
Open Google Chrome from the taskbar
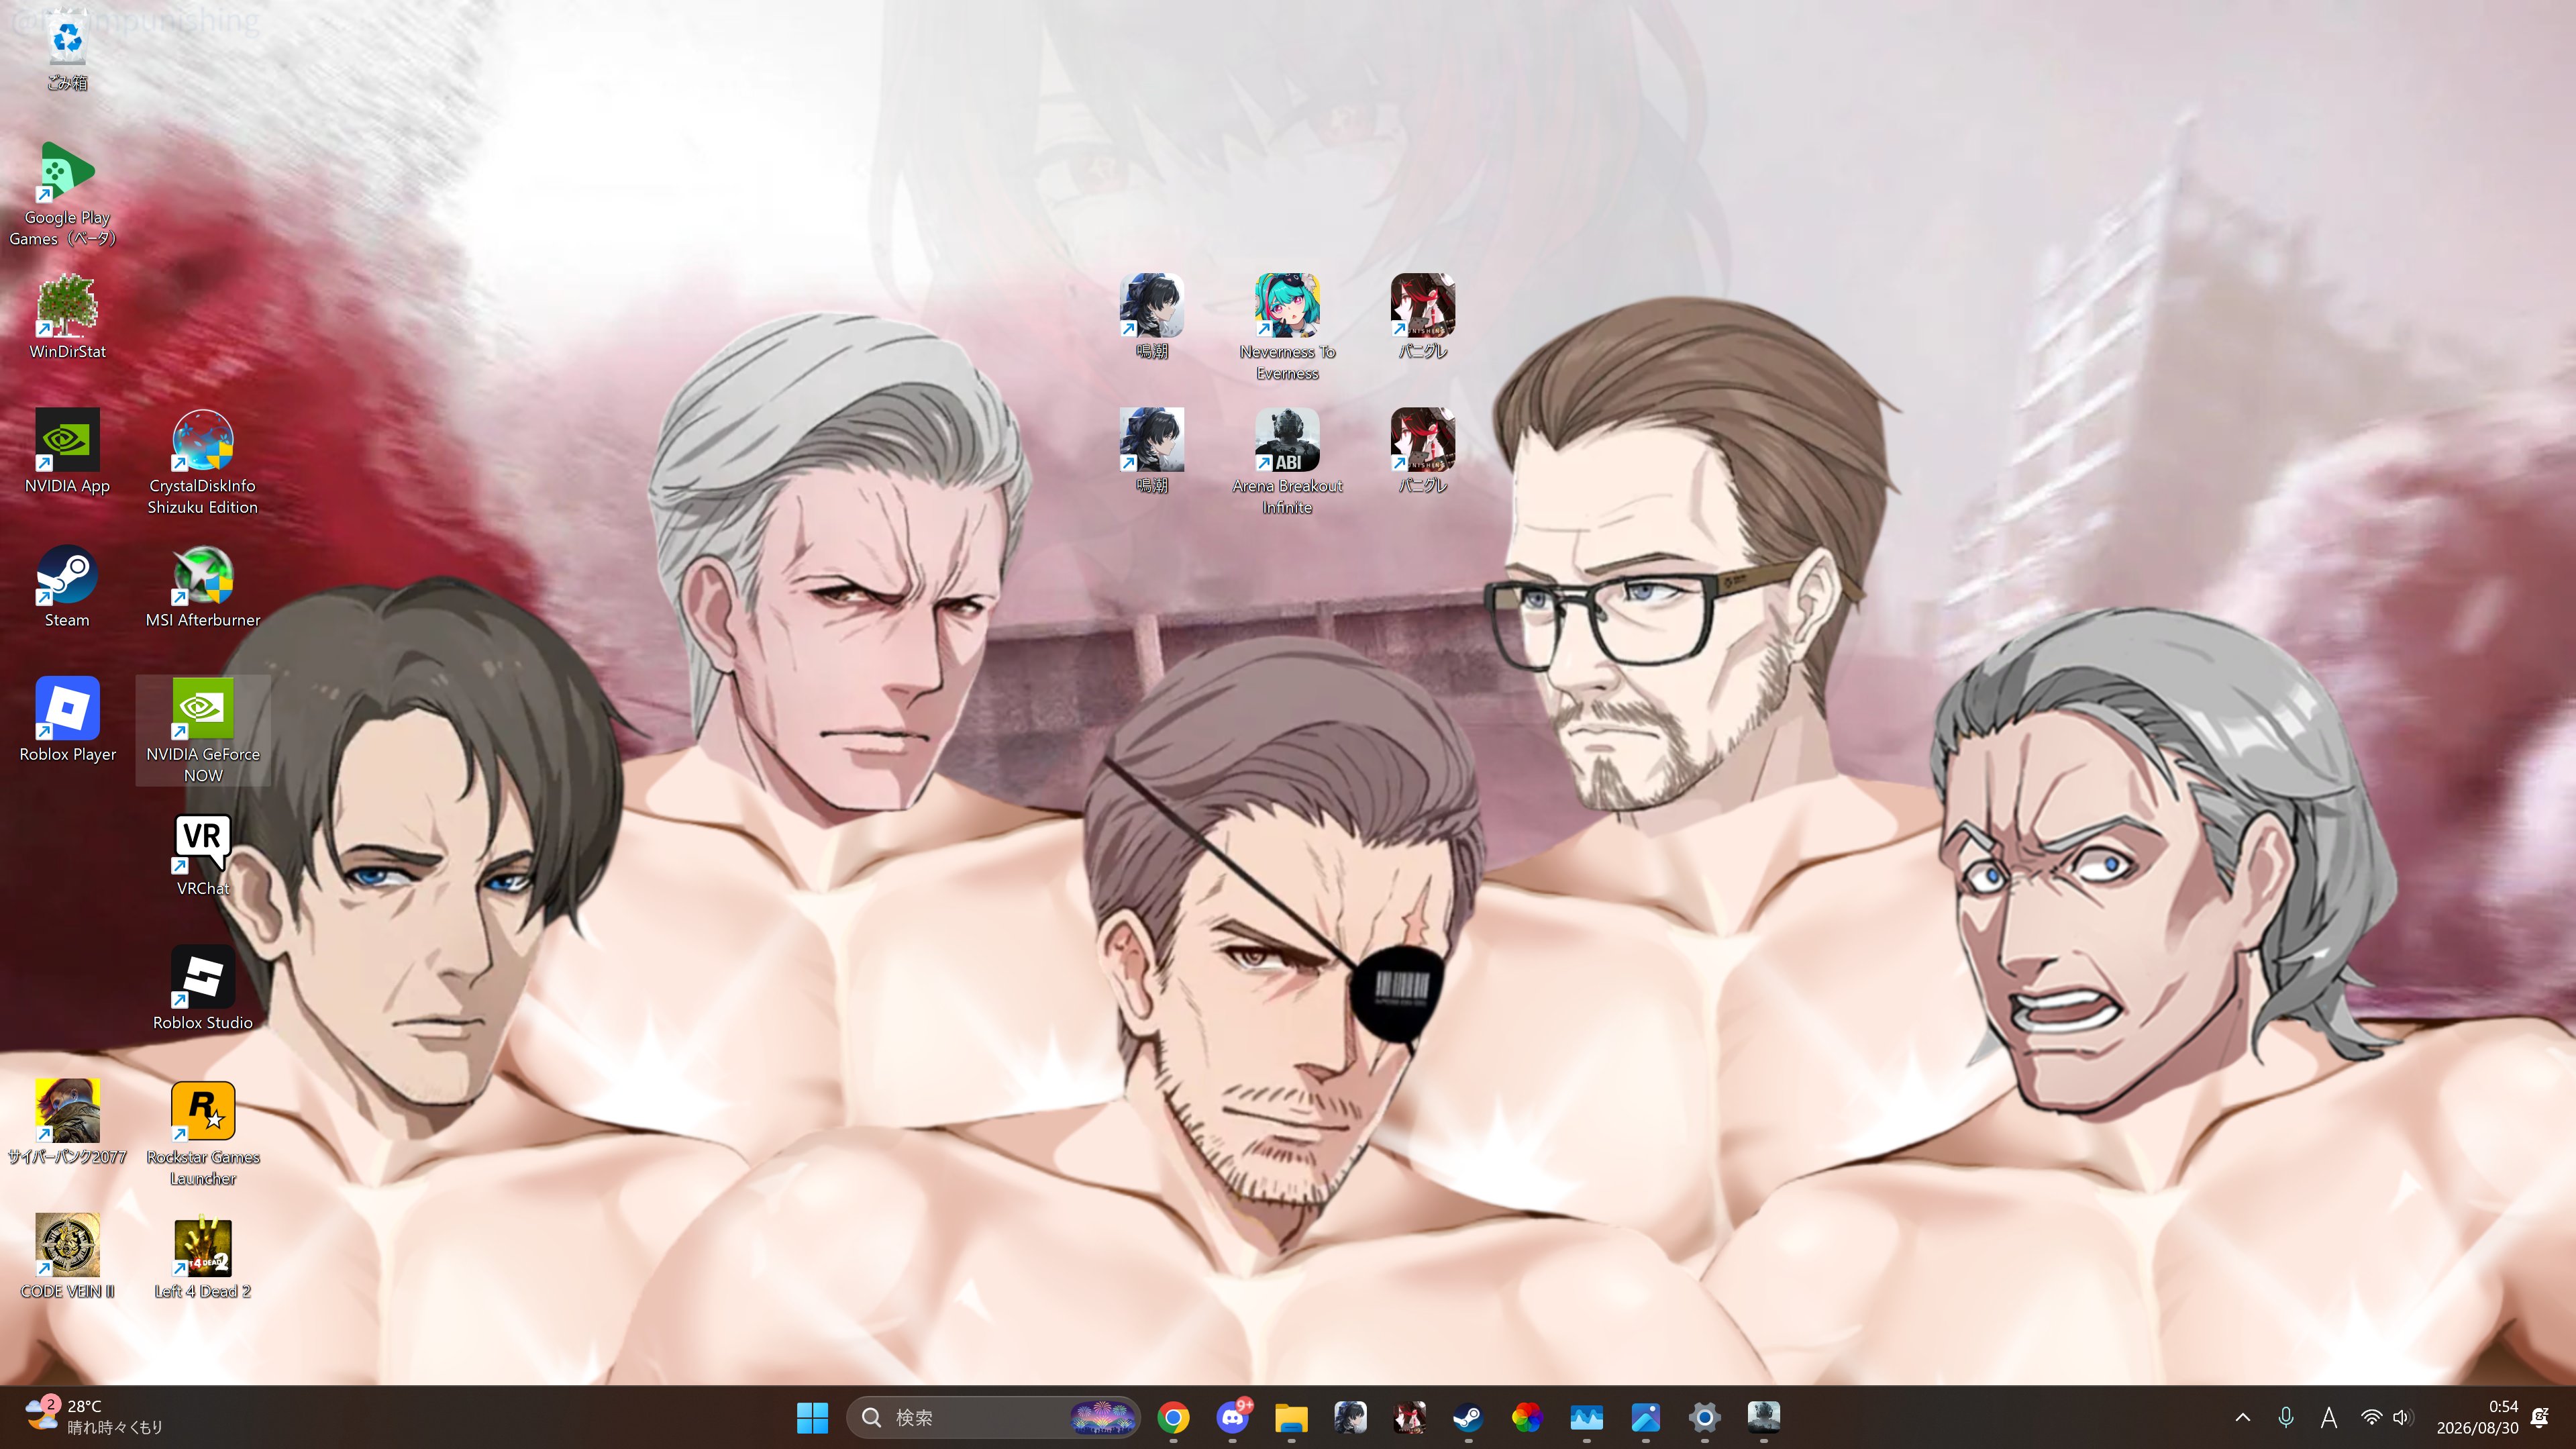pos(1173,1417)
